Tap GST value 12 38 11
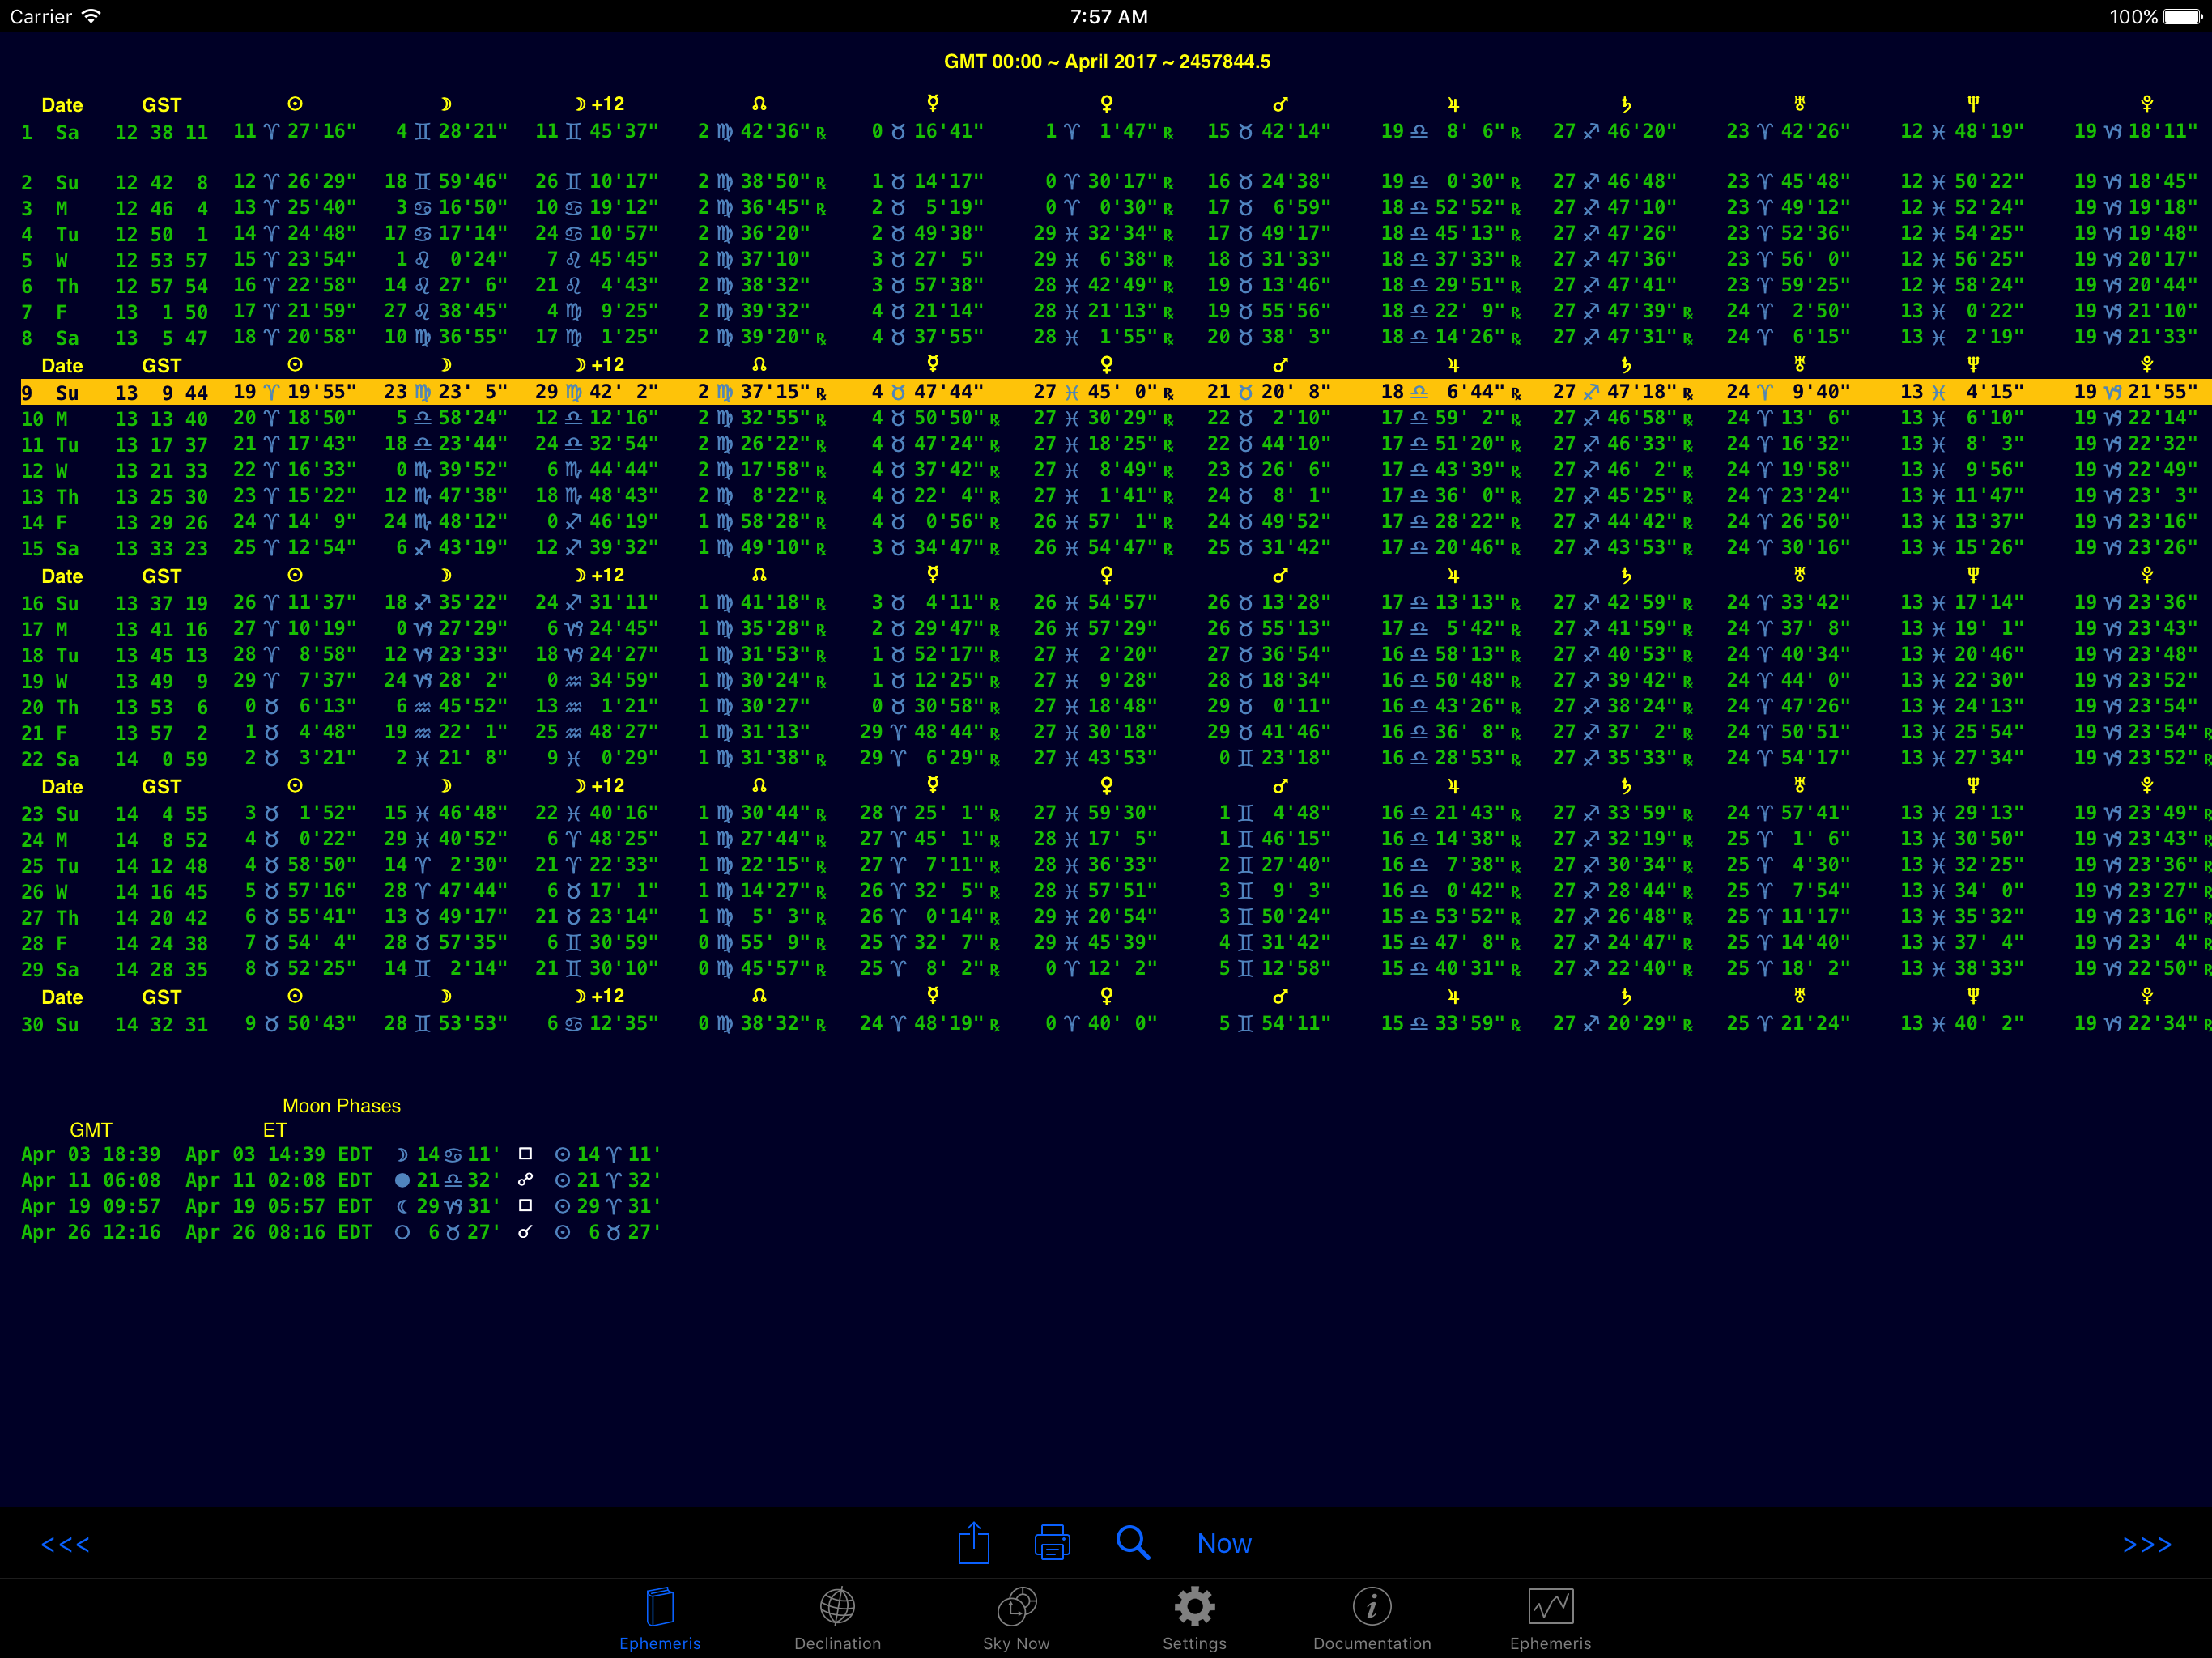The height and width of the screenshot is (1658, 2212). click(161, 133)
